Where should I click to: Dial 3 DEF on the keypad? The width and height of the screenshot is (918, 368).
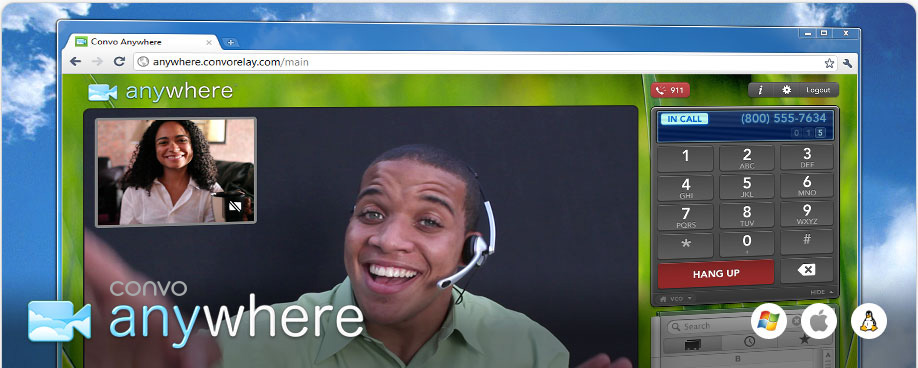click(x=807, y=157)
